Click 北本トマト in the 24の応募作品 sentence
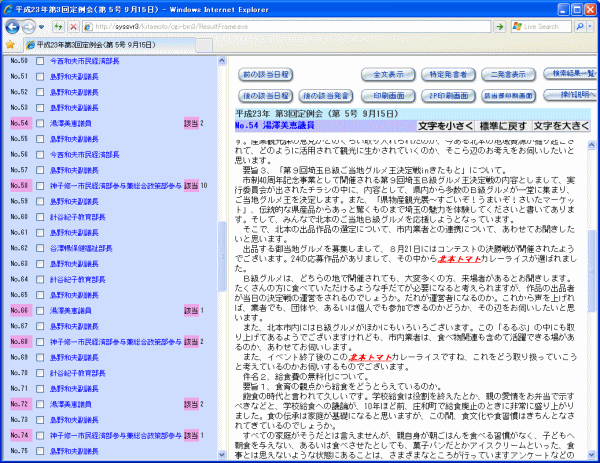Screen dimensions: 600x463 [459, 259]
